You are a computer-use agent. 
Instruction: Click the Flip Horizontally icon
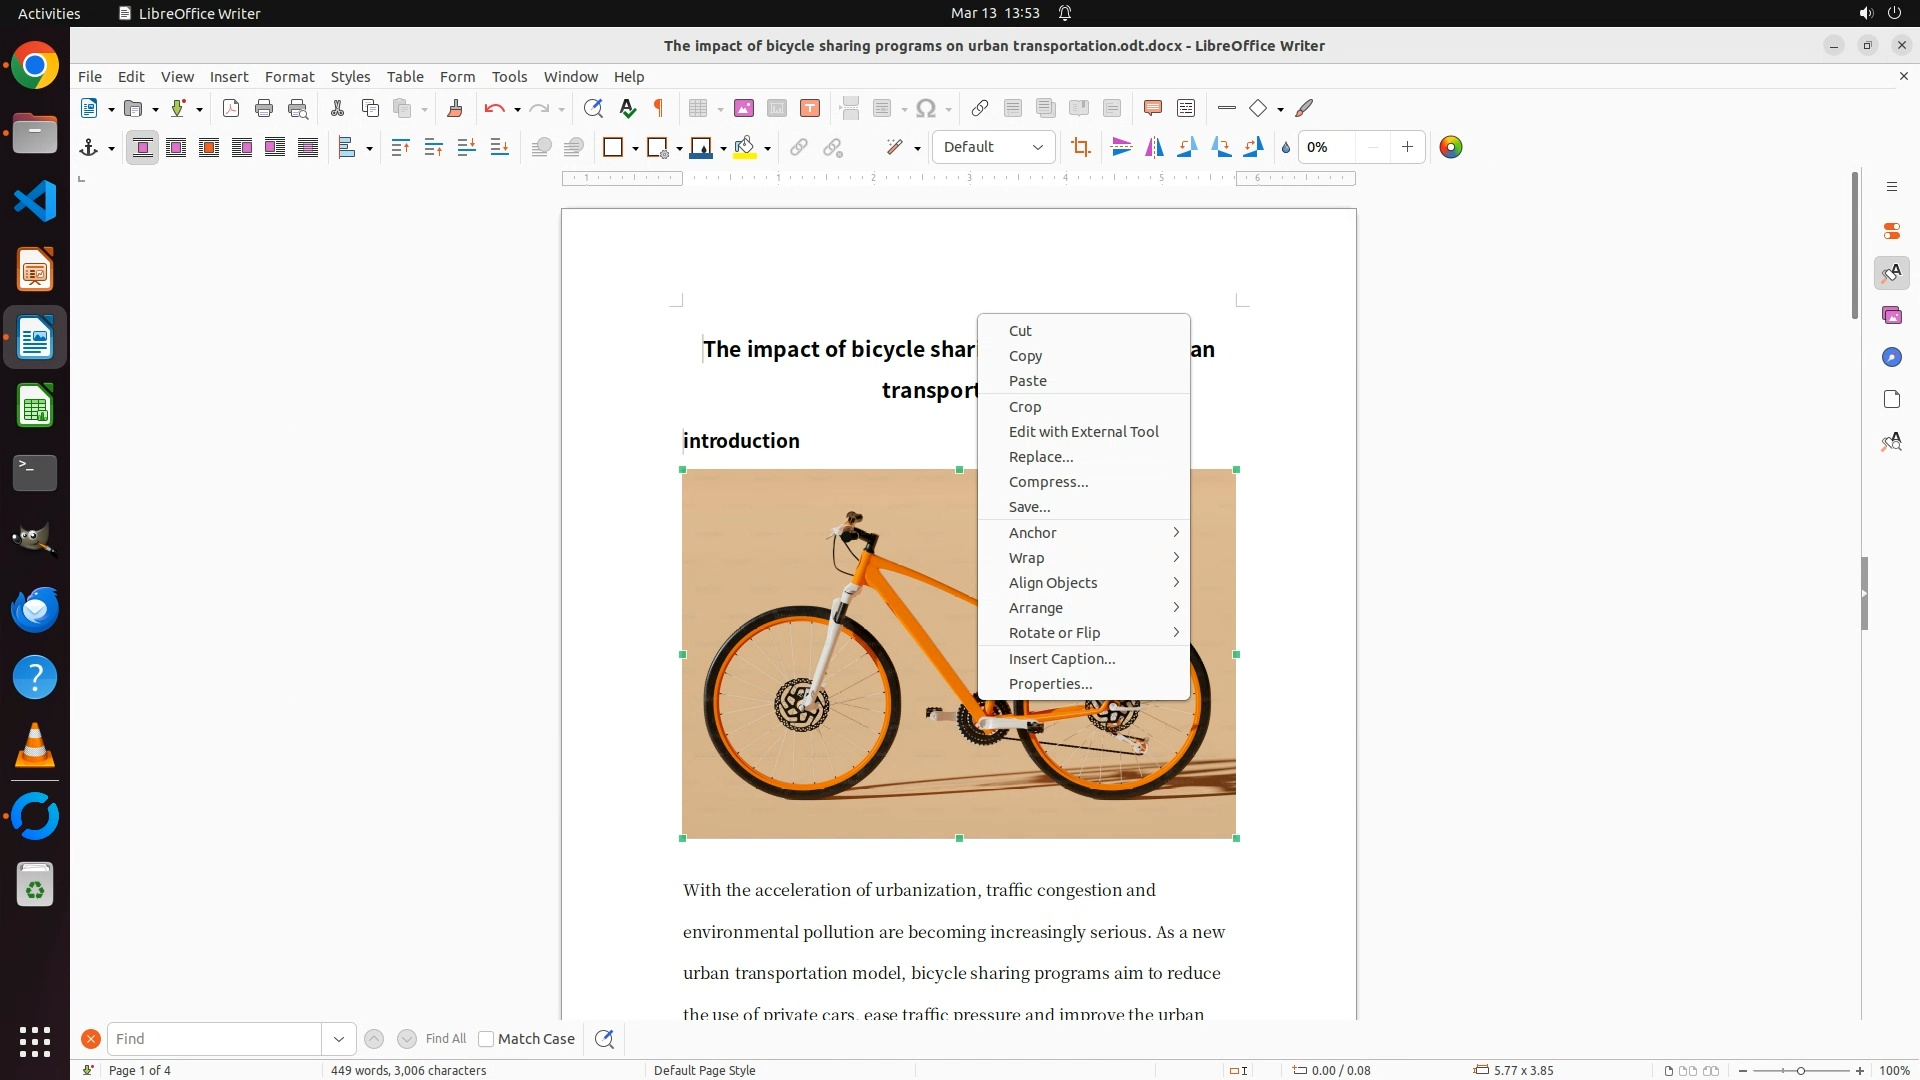1154,147
